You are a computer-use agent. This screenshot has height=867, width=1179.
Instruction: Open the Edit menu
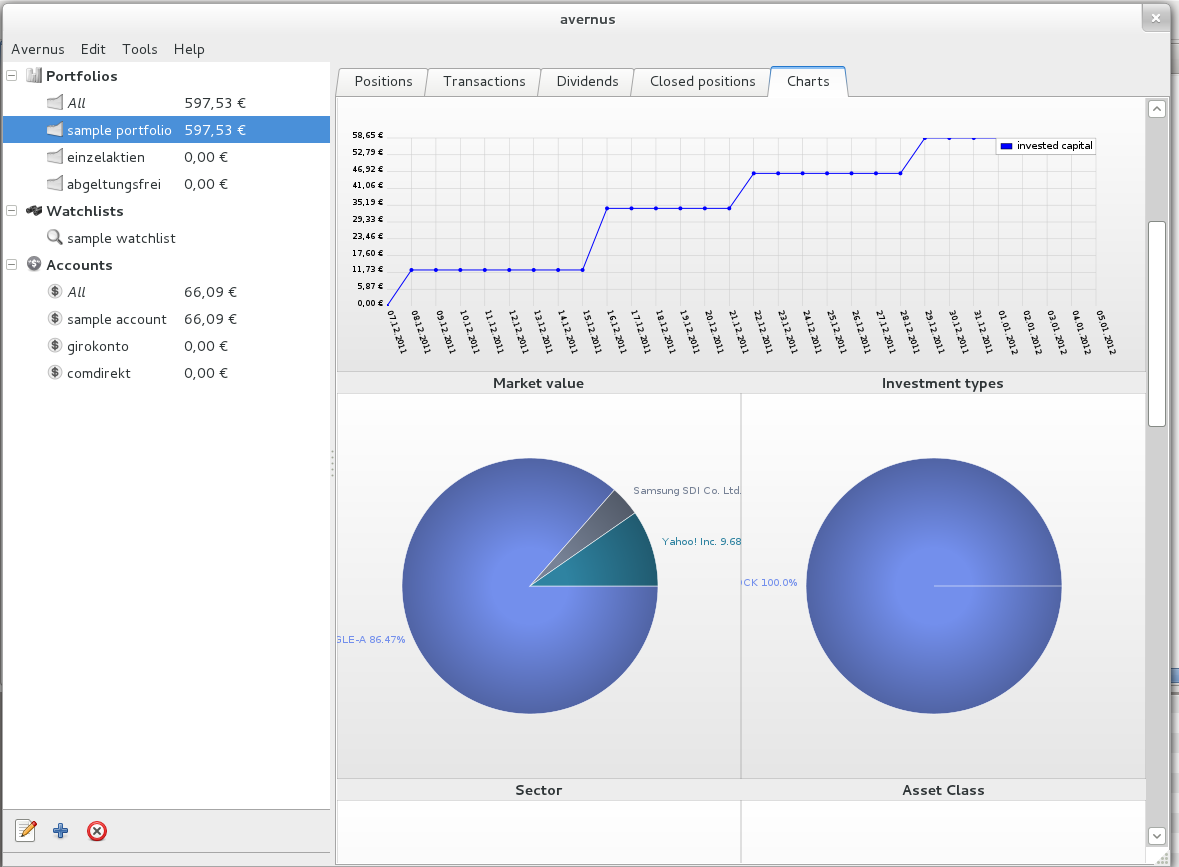coord(93,49)
